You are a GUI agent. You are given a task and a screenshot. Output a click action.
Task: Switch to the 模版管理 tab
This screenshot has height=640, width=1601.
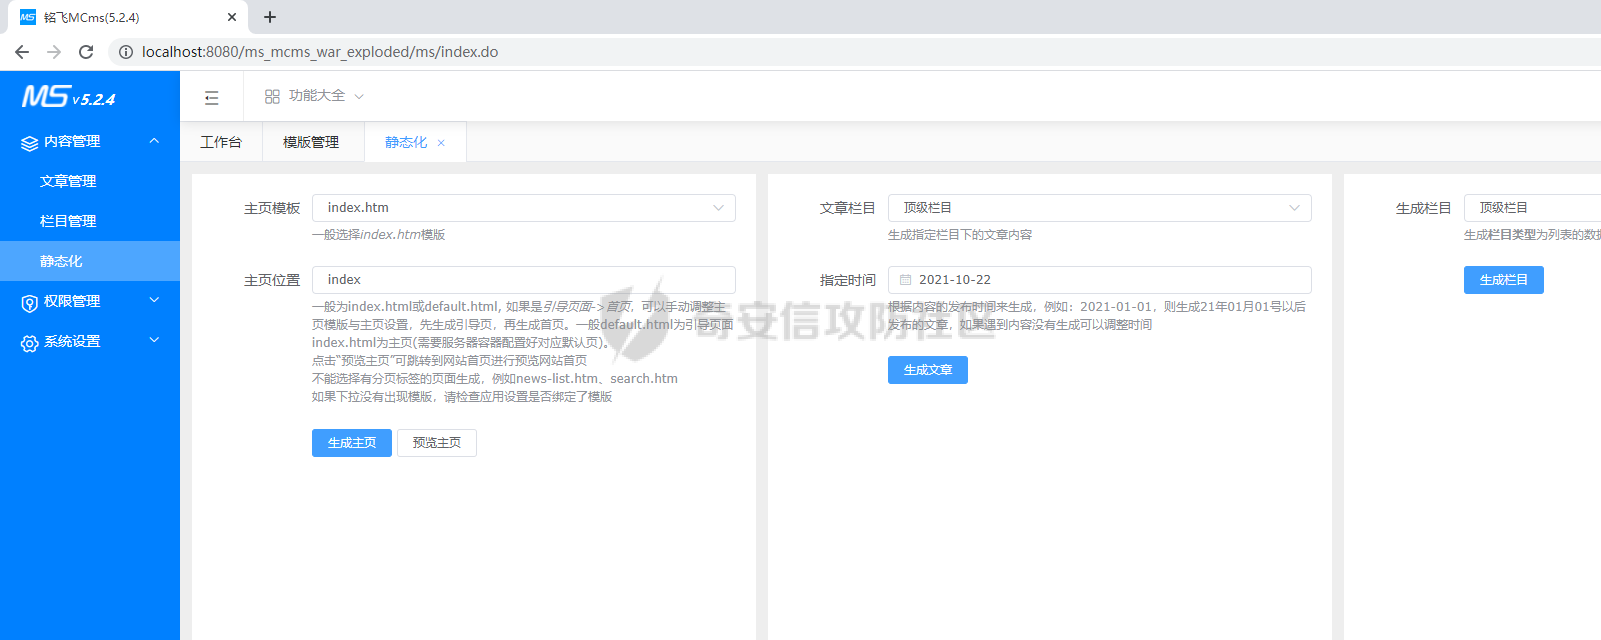[x=311, y=142]
